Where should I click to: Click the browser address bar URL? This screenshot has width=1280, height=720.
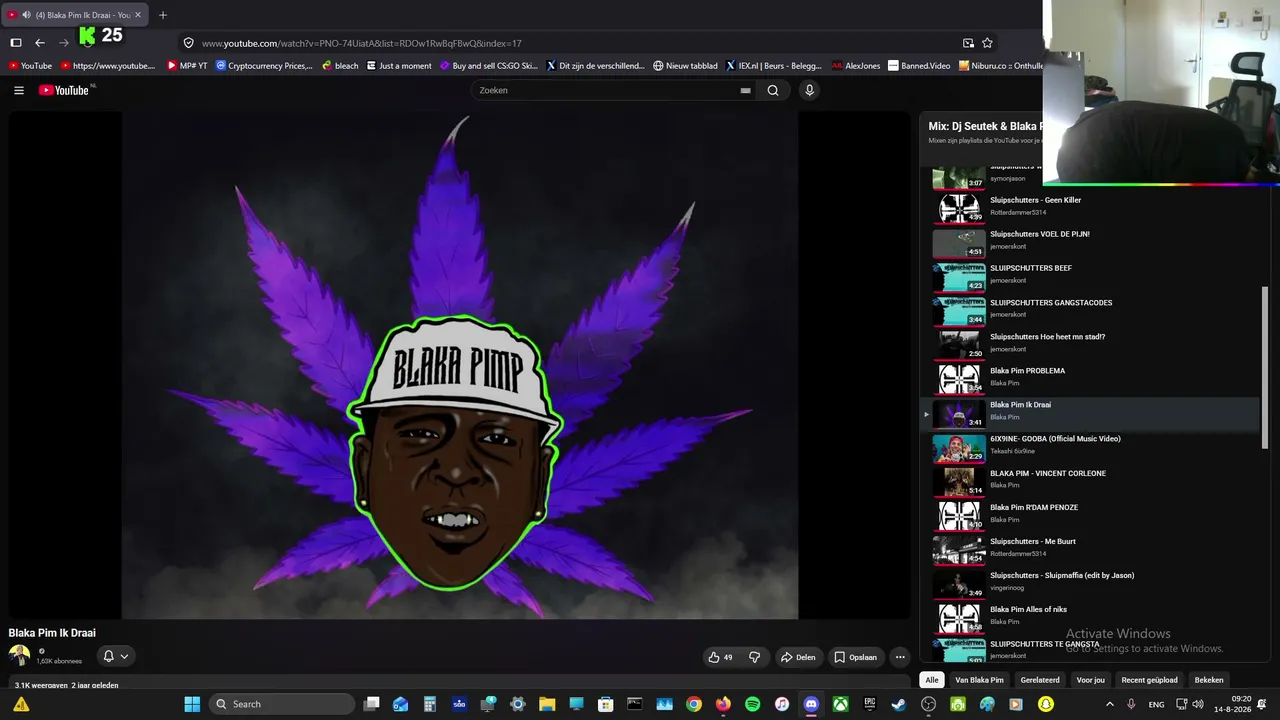point(362,43)
